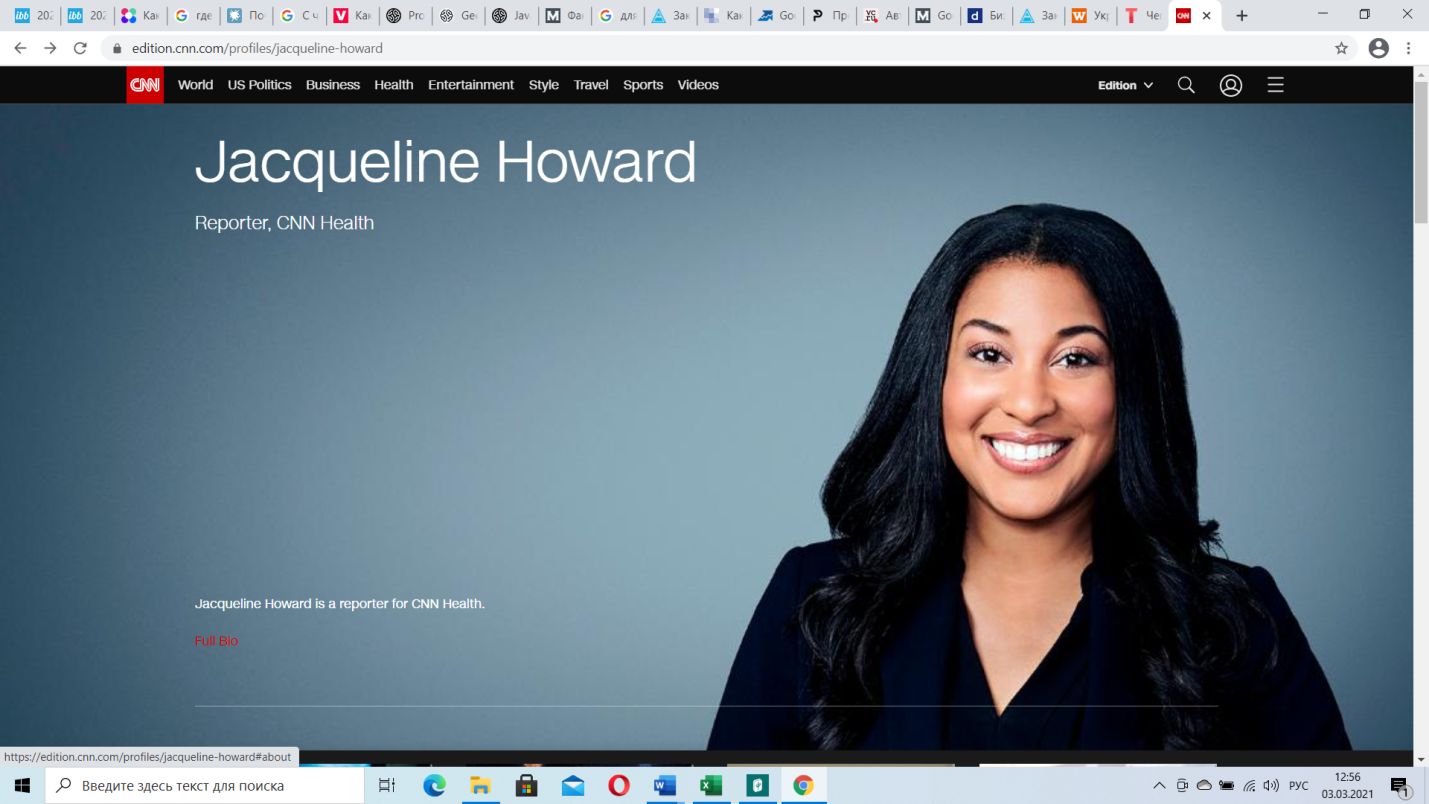
Task: Go back to the previous page
Action: point(20,48)
